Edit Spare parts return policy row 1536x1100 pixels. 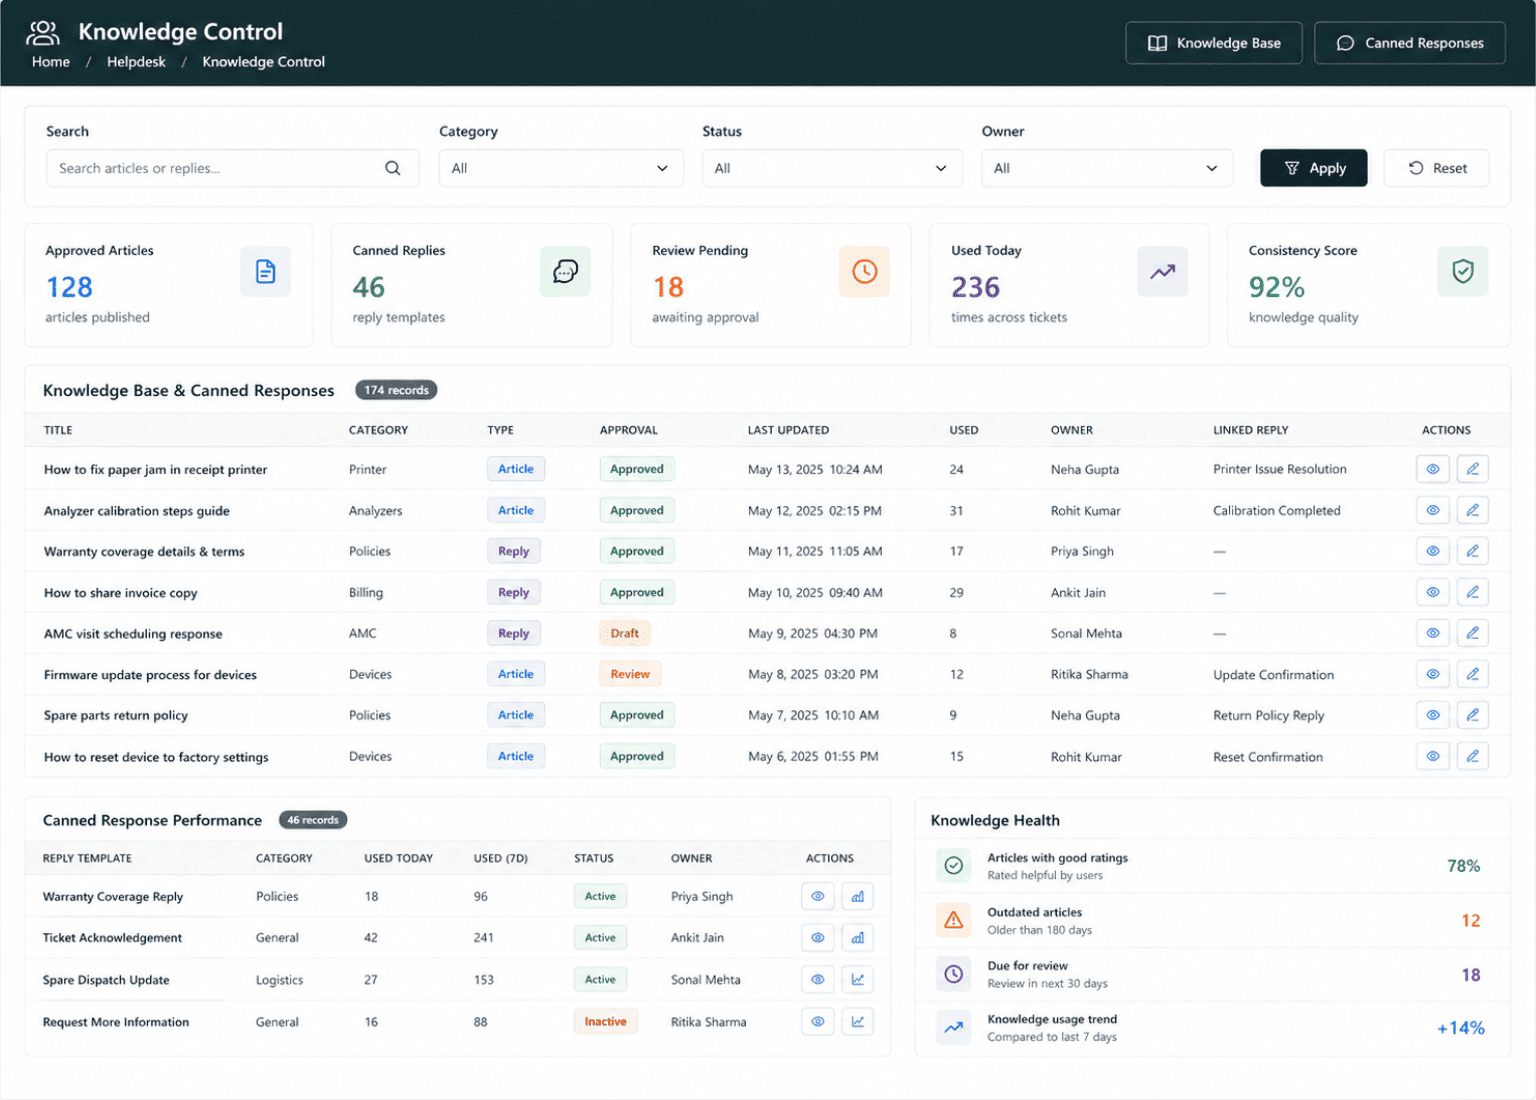[x=1472, y=715]
